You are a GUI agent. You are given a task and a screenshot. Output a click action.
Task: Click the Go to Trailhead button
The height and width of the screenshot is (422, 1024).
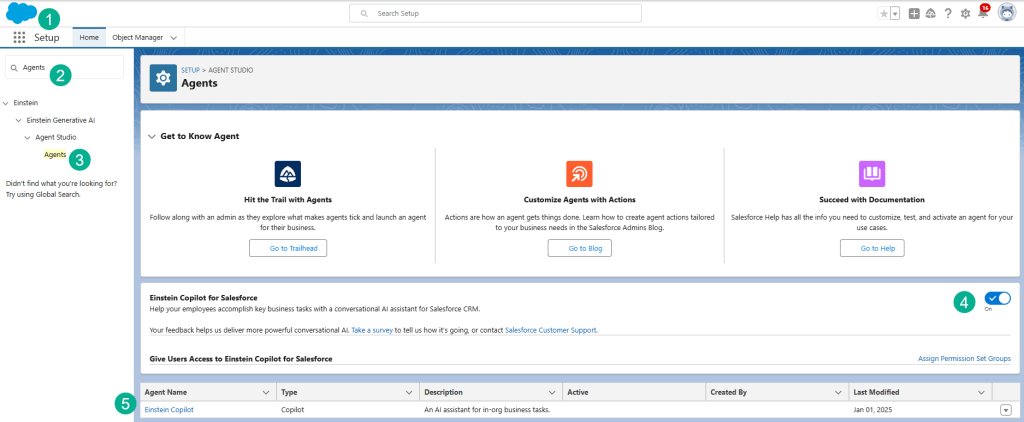pos(288,248)
